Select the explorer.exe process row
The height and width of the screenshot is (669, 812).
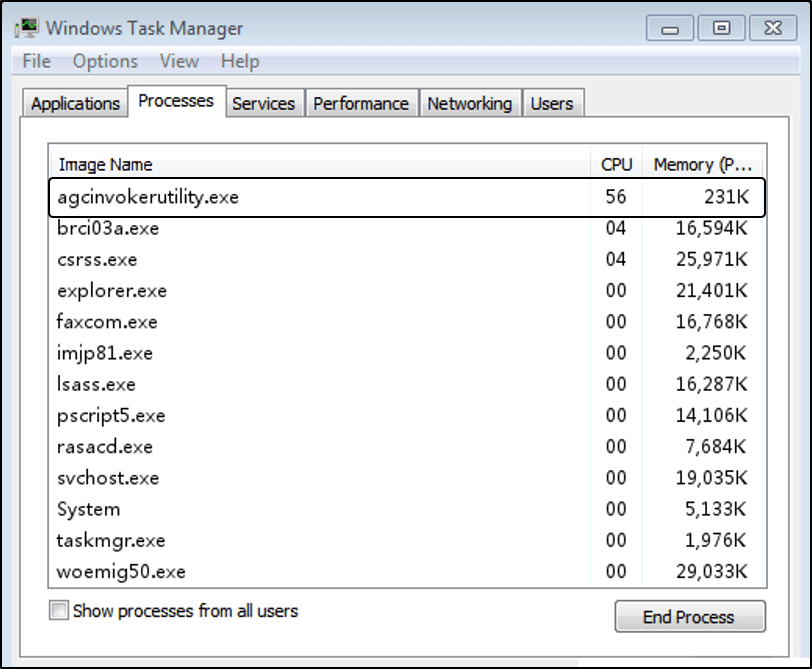coord(407,290)
